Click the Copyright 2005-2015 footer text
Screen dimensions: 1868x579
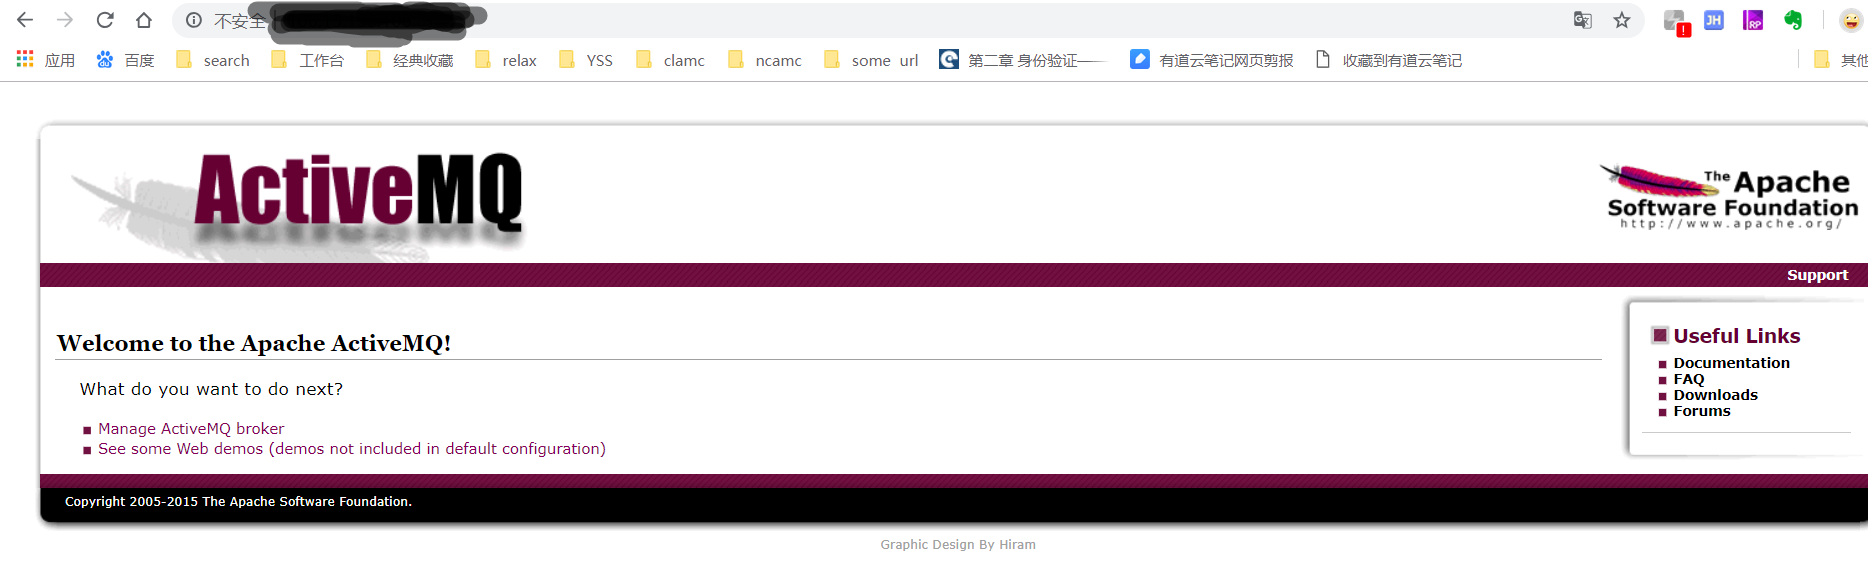coord(238,502)
